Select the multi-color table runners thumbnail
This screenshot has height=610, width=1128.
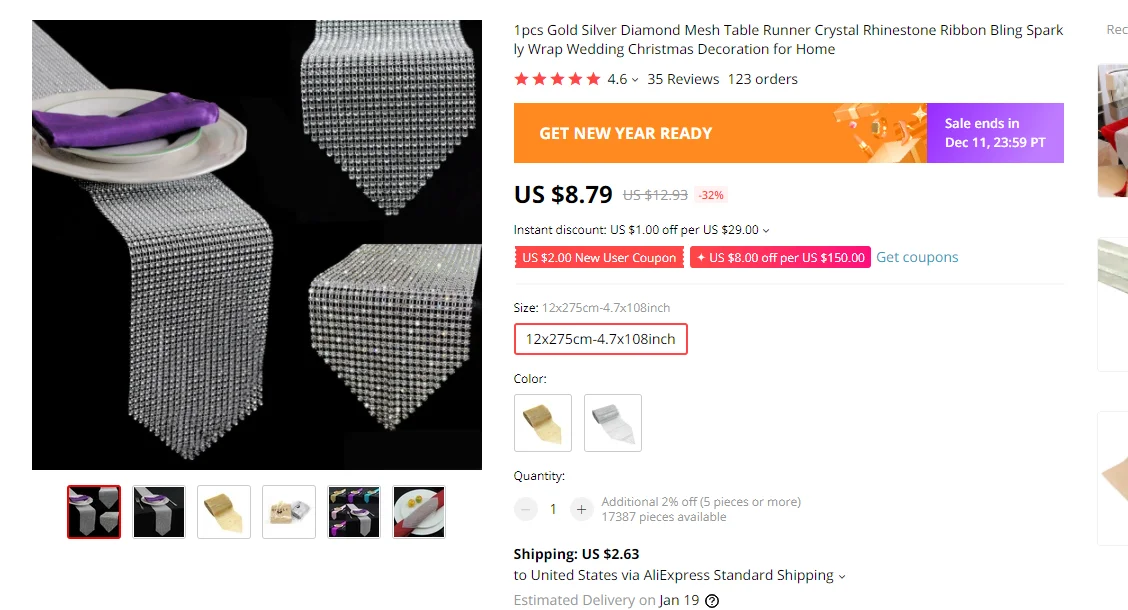[x=354, y=512]
